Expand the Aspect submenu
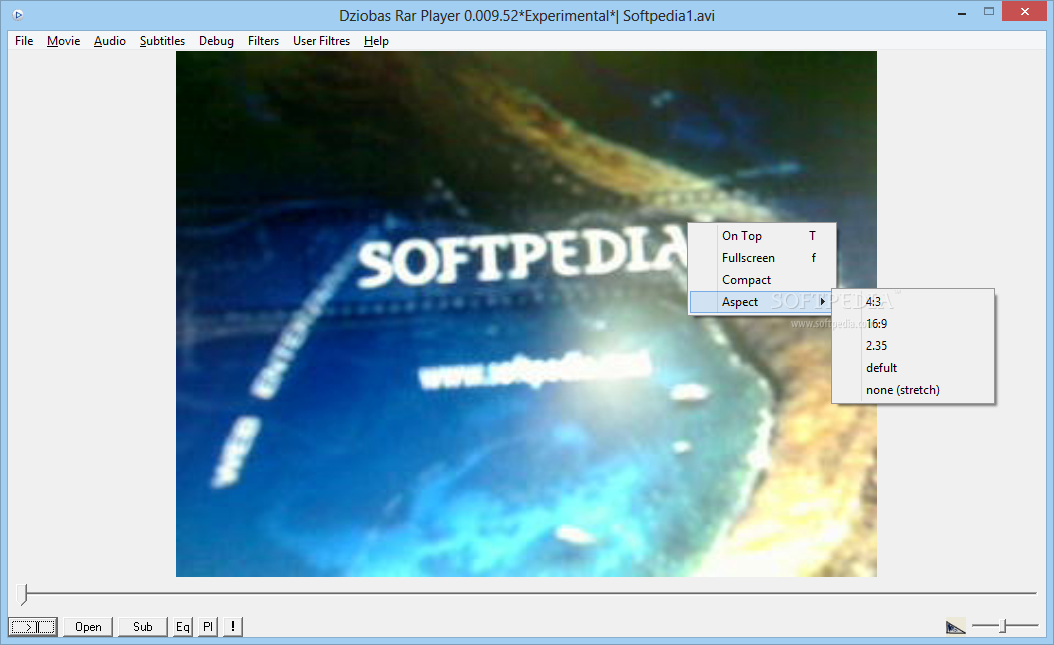The height and width of the screenshot is (645, 1054). 762,302
